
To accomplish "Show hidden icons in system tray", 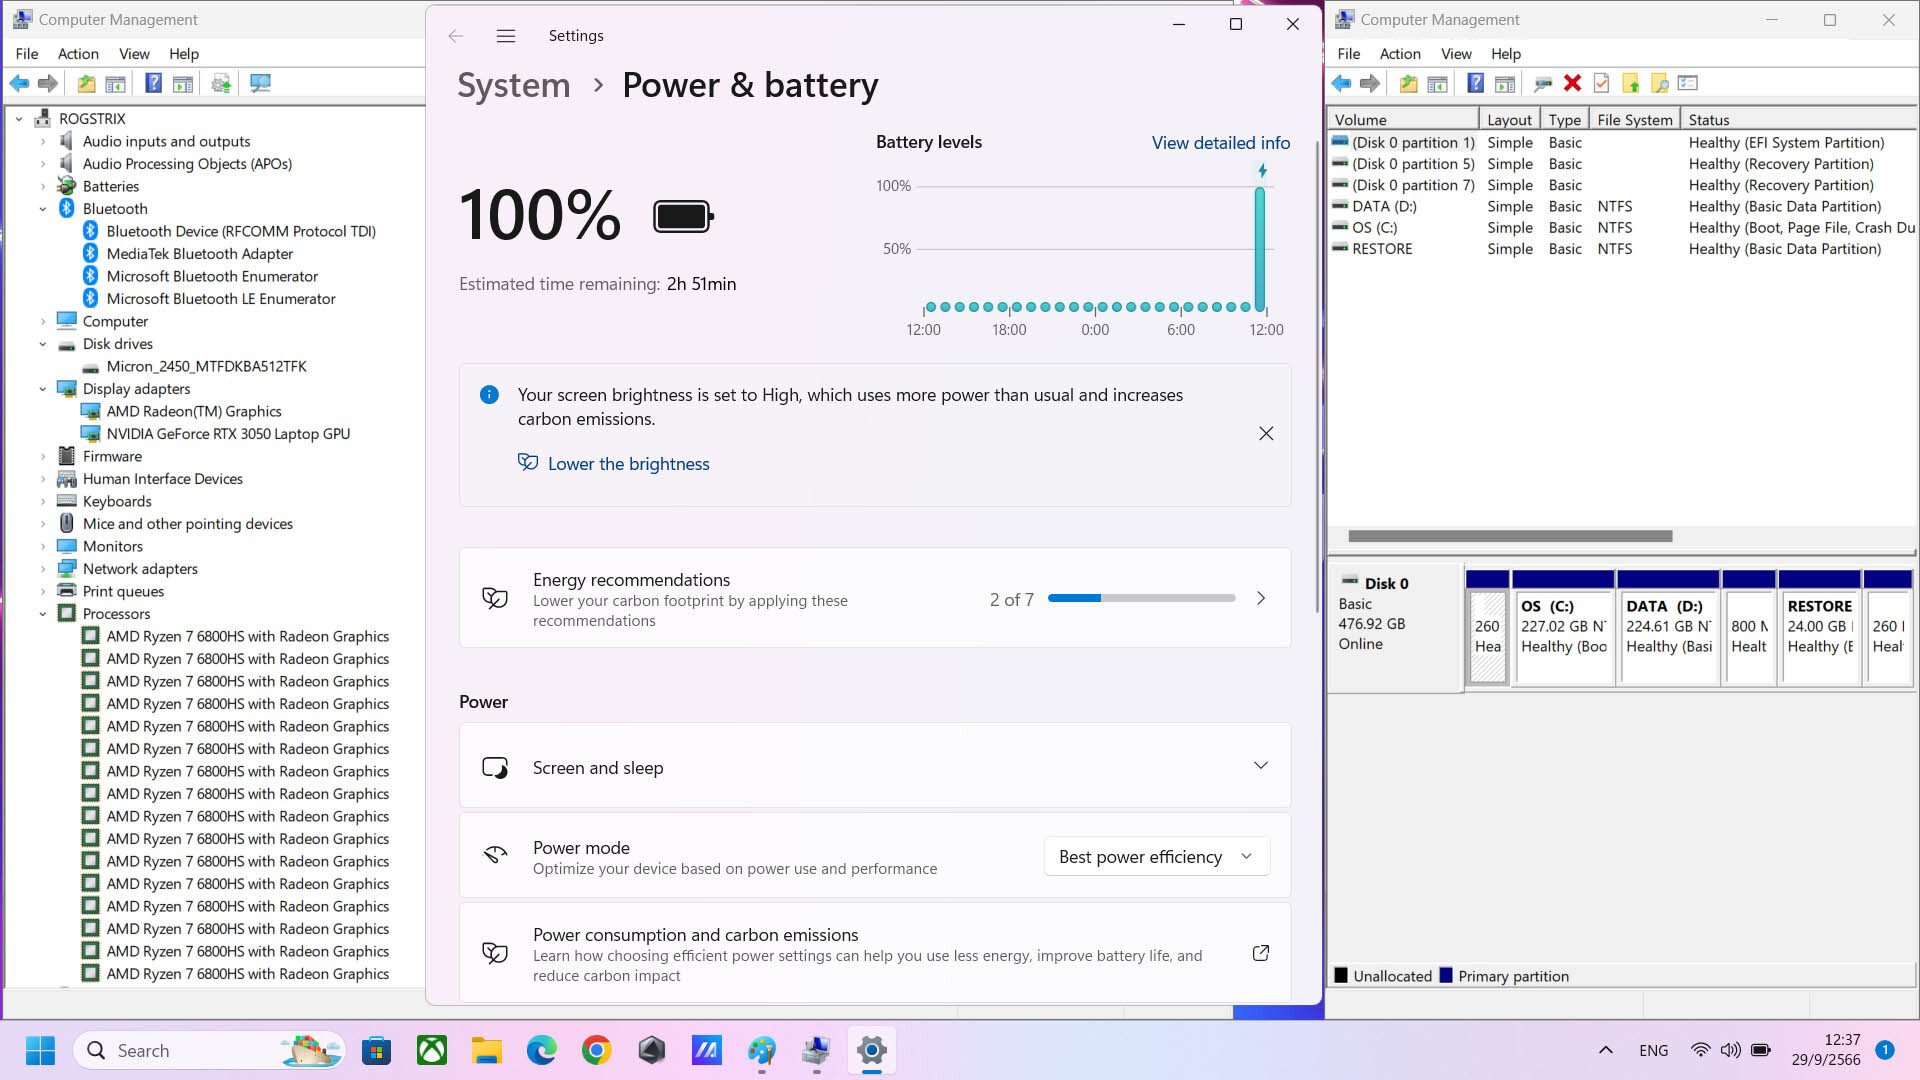I will [x=1605, y=1051].
